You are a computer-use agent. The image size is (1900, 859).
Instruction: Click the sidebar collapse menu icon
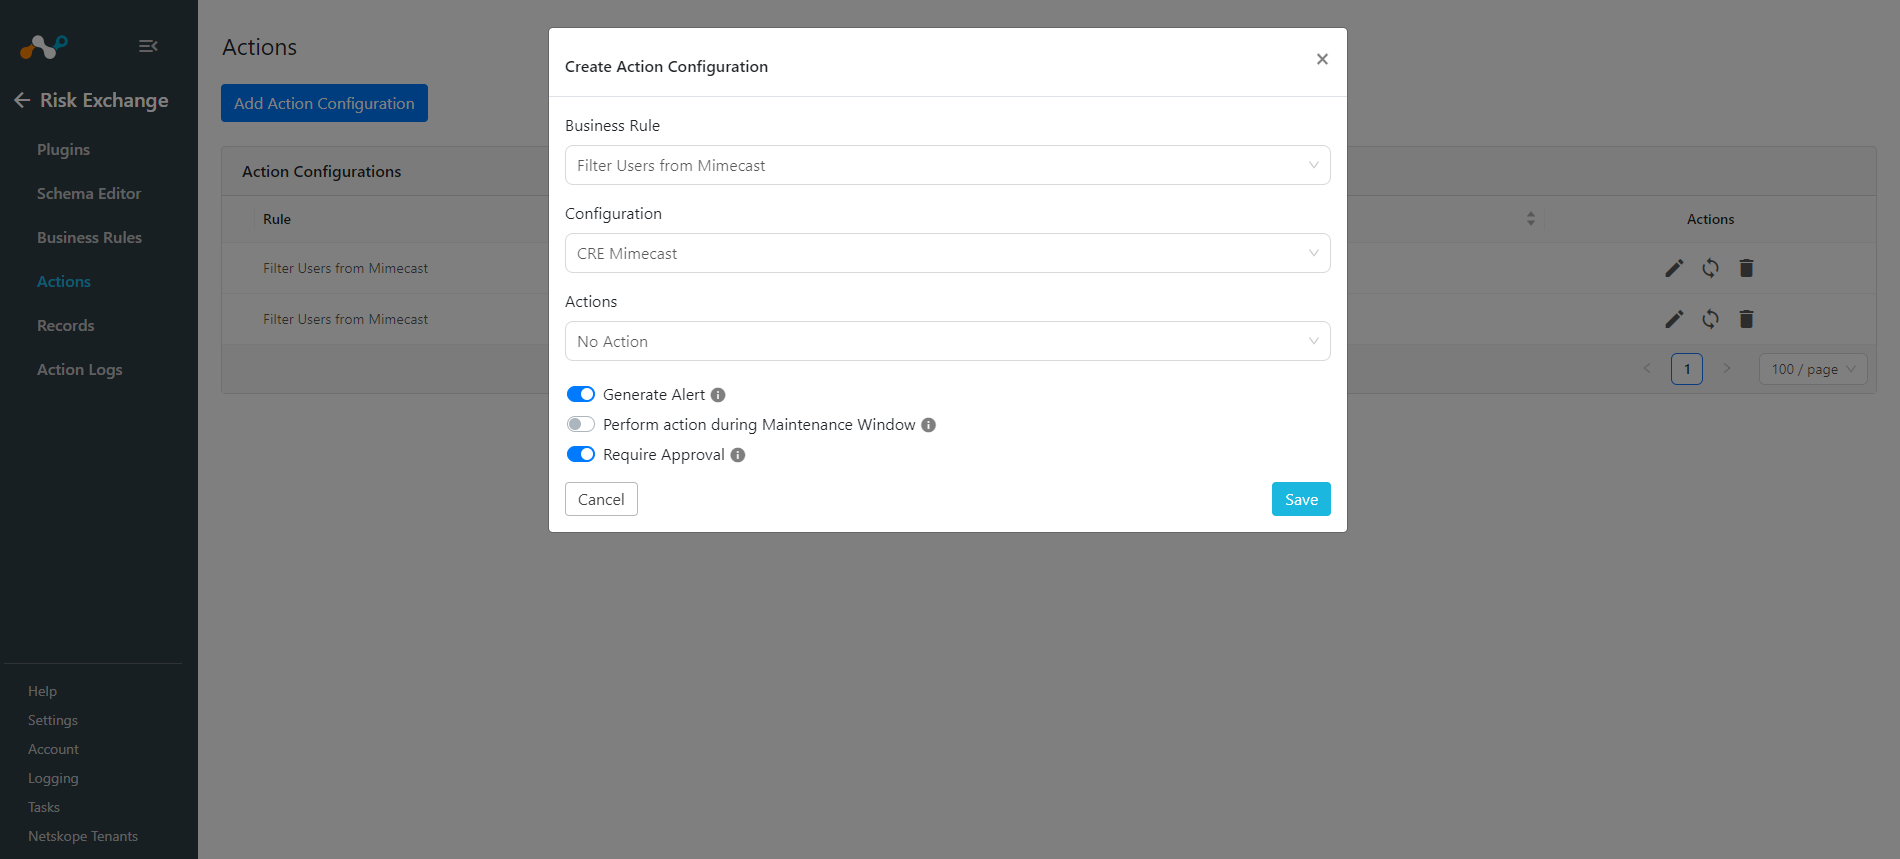[148, 46]
